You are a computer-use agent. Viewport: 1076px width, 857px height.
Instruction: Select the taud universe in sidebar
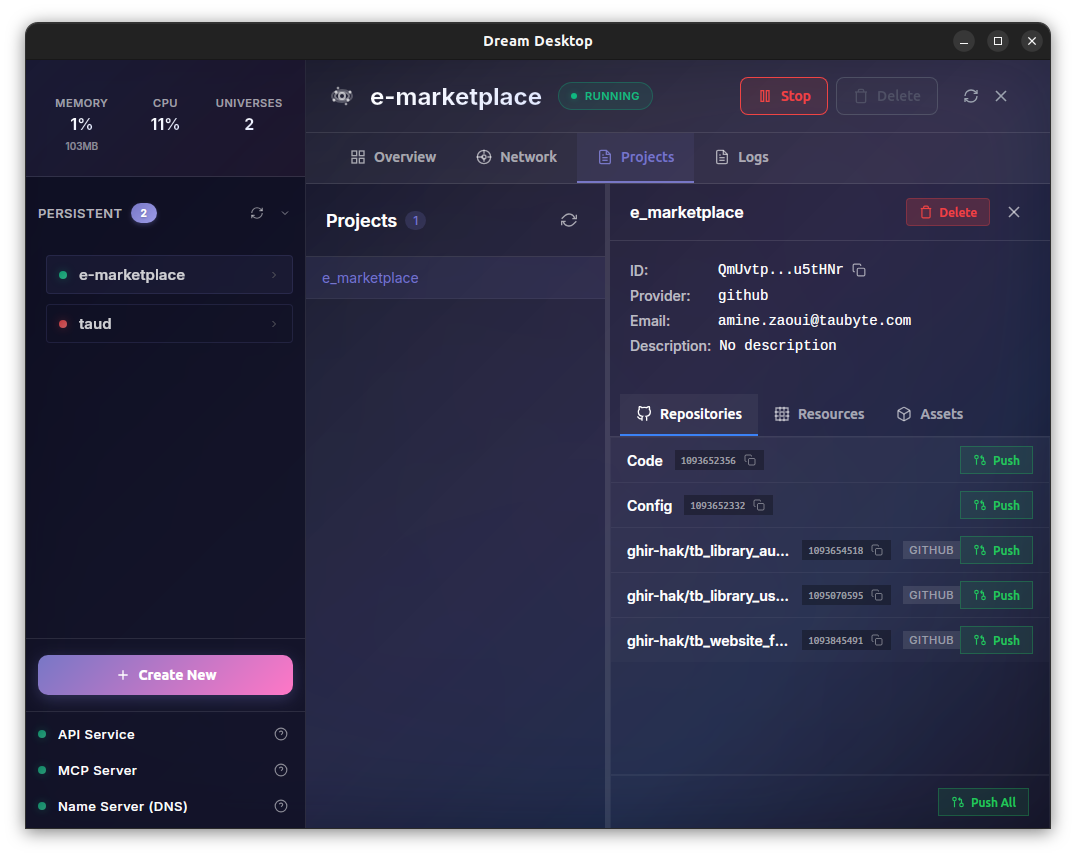coord(169,324)
